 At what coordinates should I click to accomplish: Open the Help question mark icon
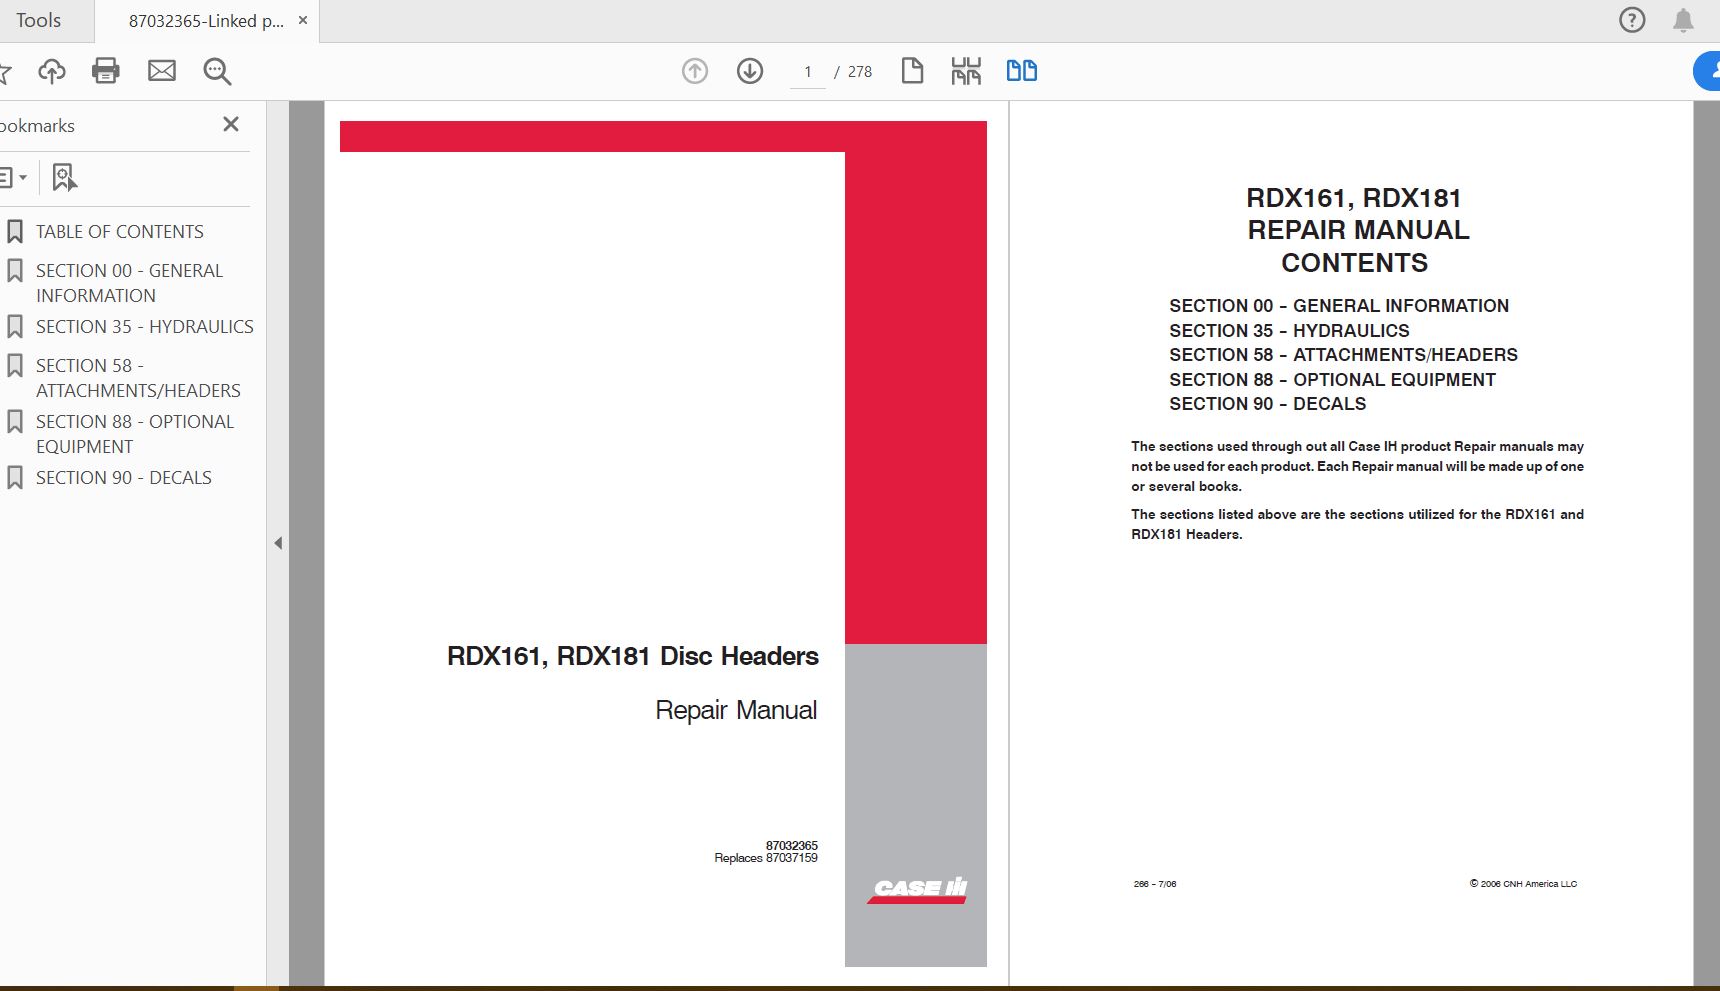tap(1632, 20)
